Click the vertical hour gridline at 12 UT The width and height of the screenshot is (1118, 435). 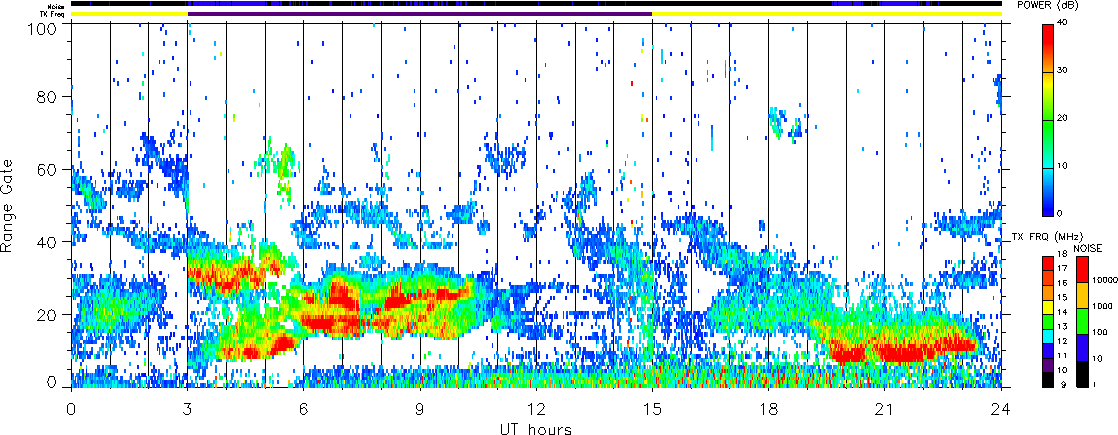[x=536, y=205]
